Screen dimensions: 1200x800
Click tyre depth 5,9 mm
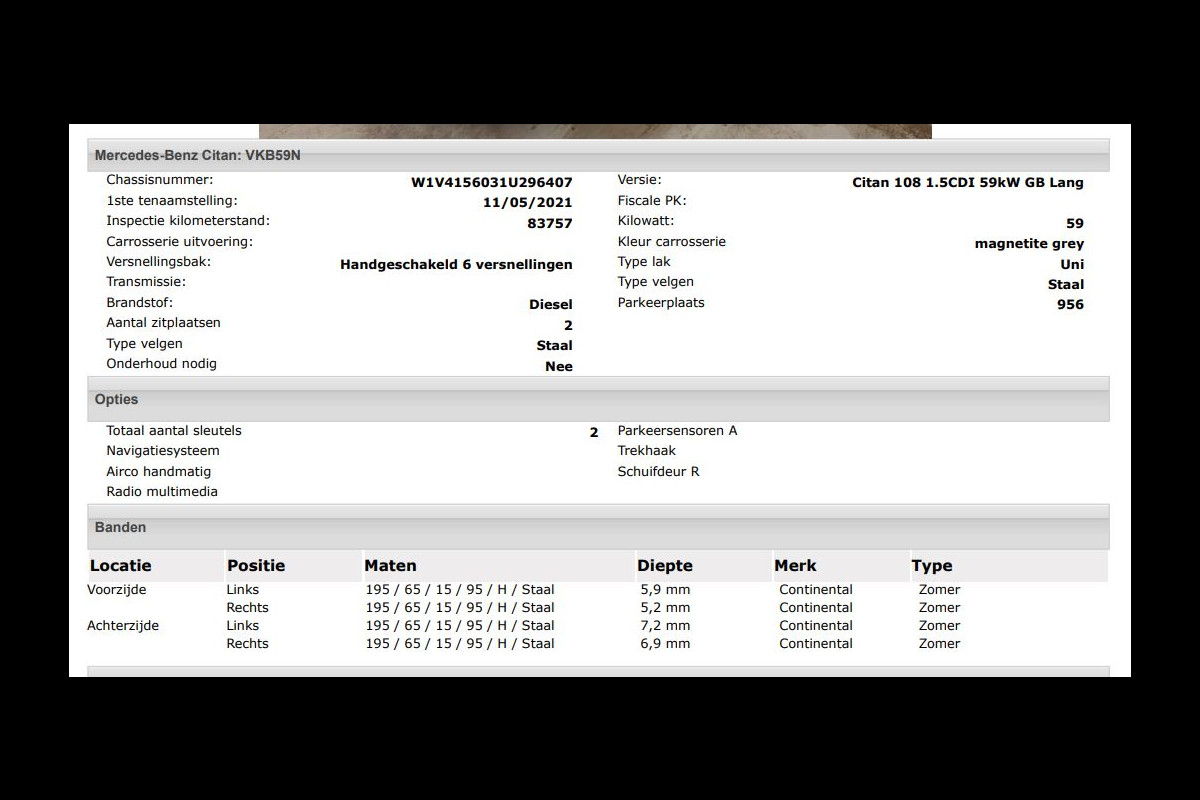point(665,590)
